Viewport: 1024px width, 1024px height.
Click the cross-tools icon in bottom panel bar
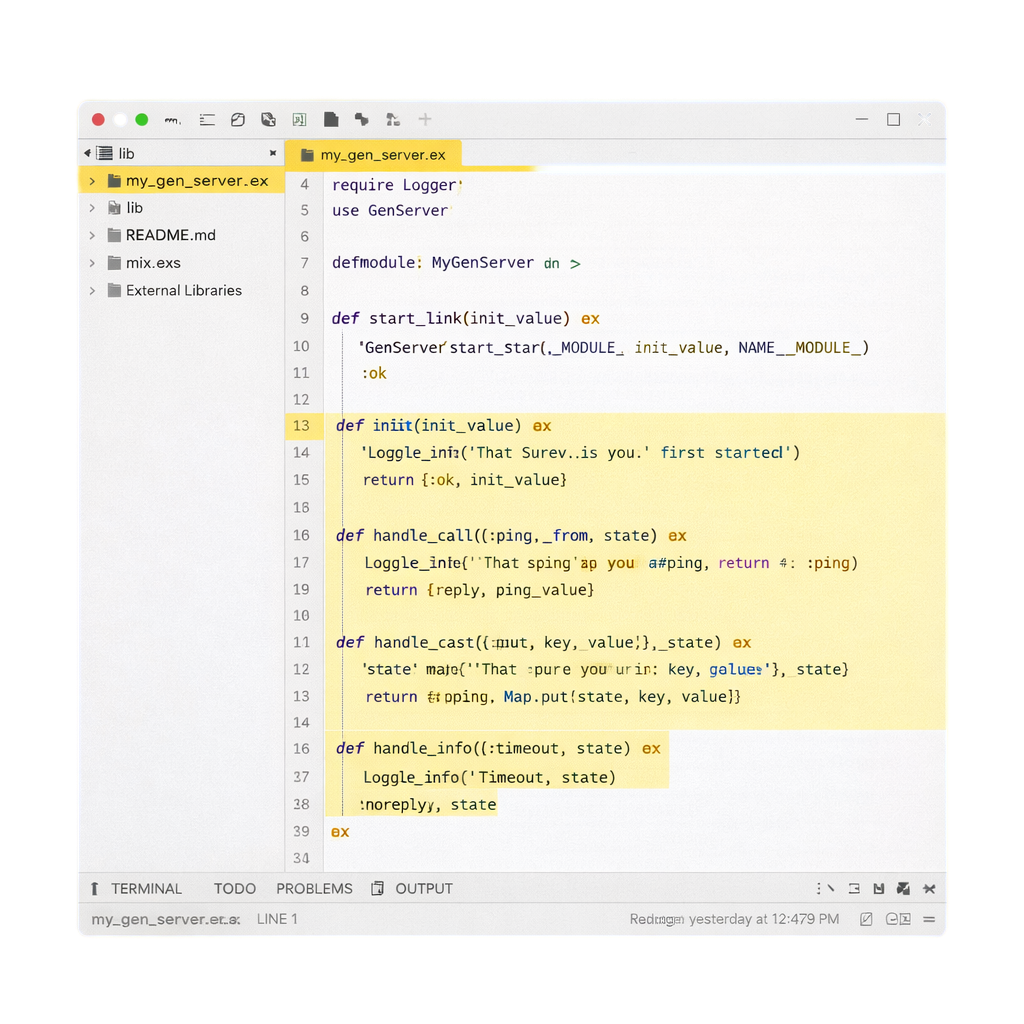coord(929,889)
